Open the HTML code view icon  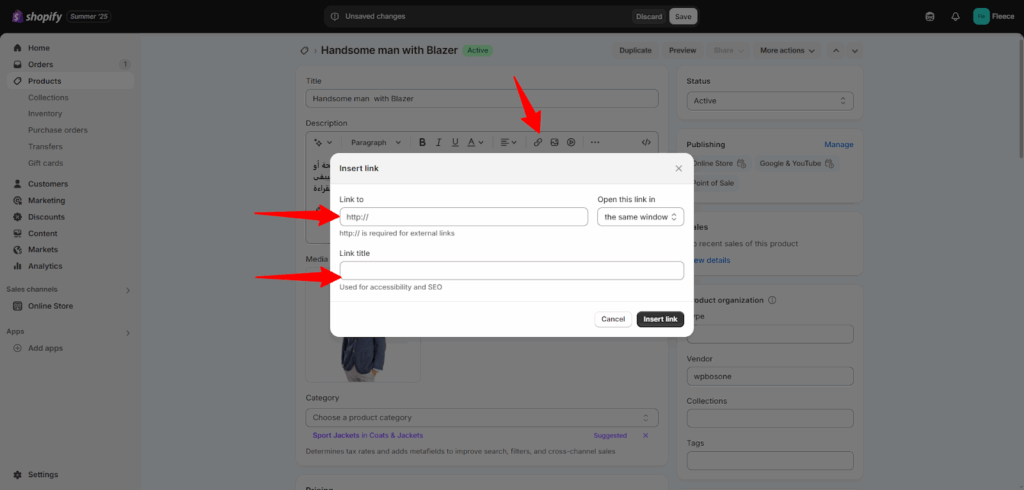coord(645,143)
